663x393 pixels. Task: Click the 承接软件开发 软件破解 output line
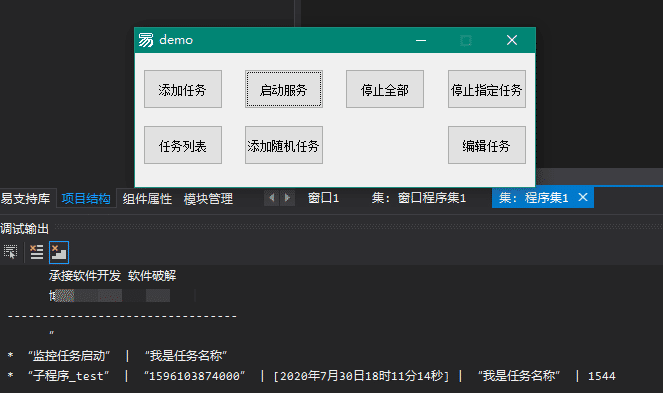click(x=112, y=276)
